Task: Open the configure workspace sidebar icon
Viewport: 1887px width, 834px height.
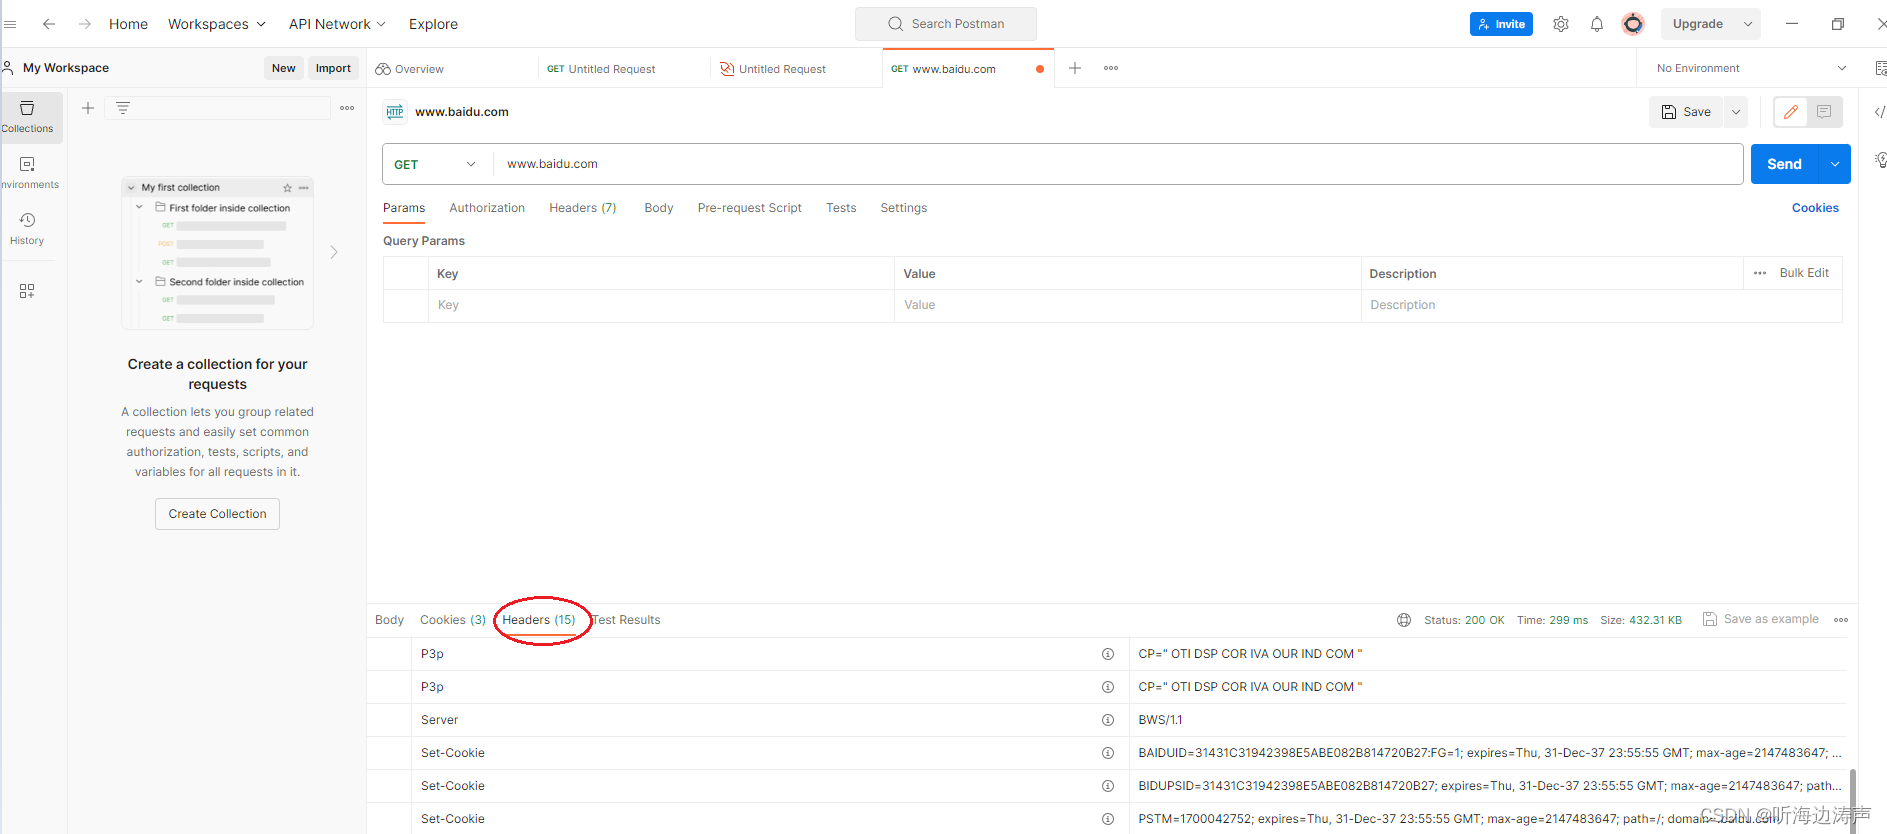Action: coord(27,291)
